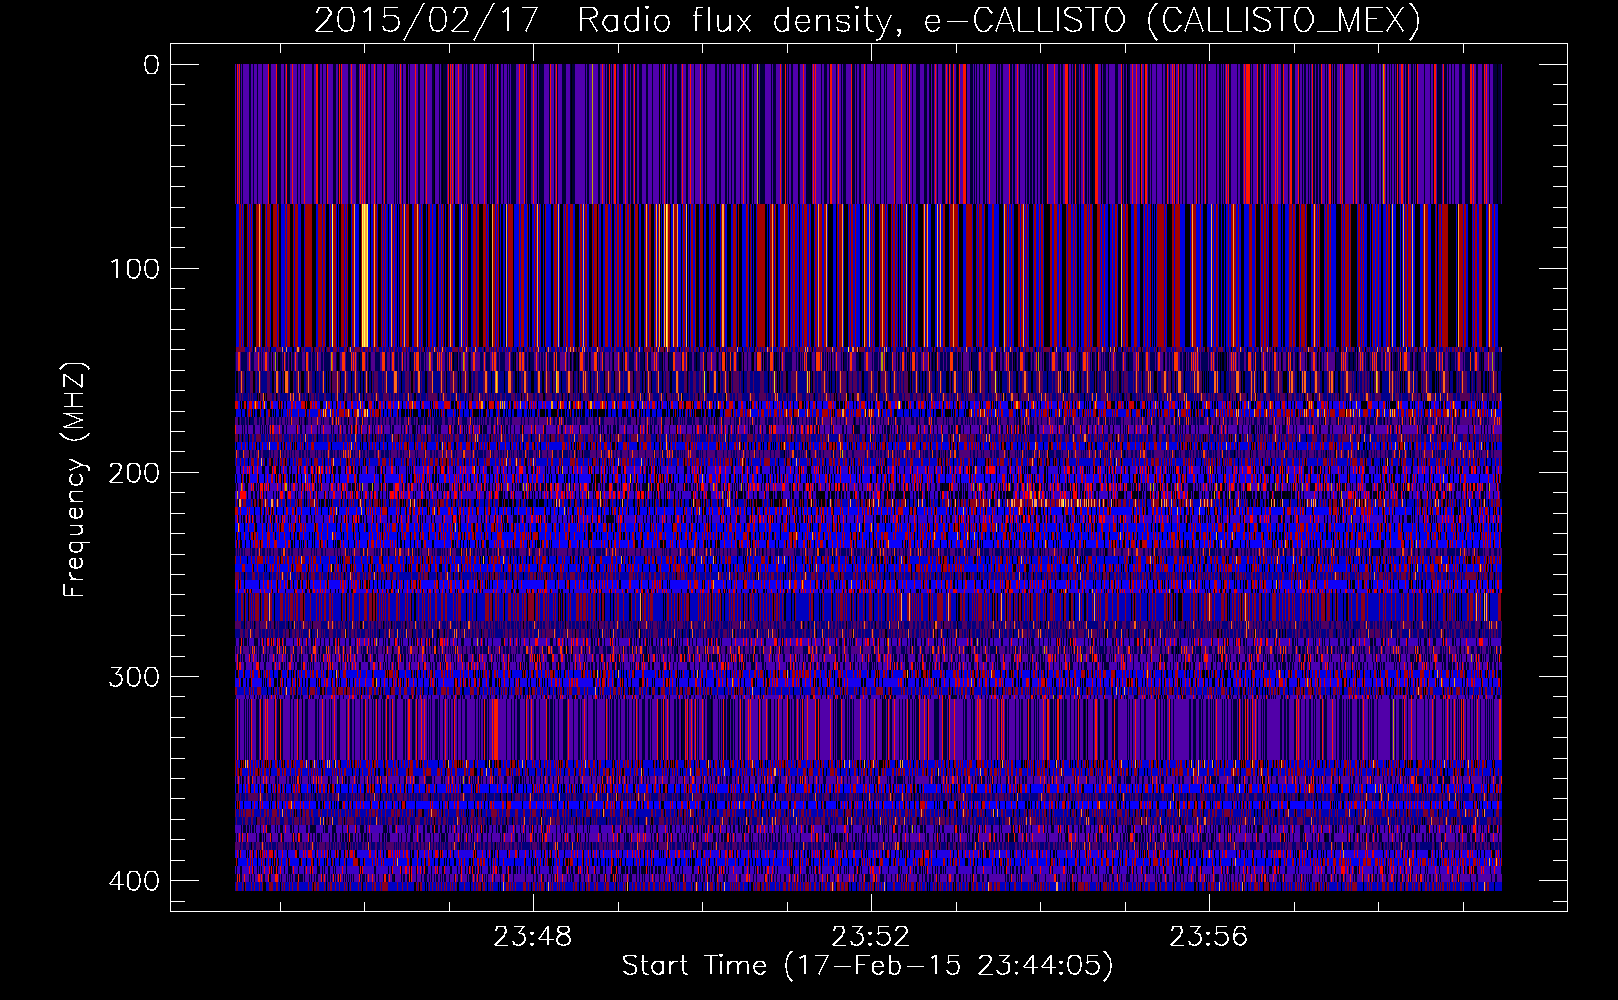
Task: Click the 23:52 time tick label
Action: click(871, 937)
